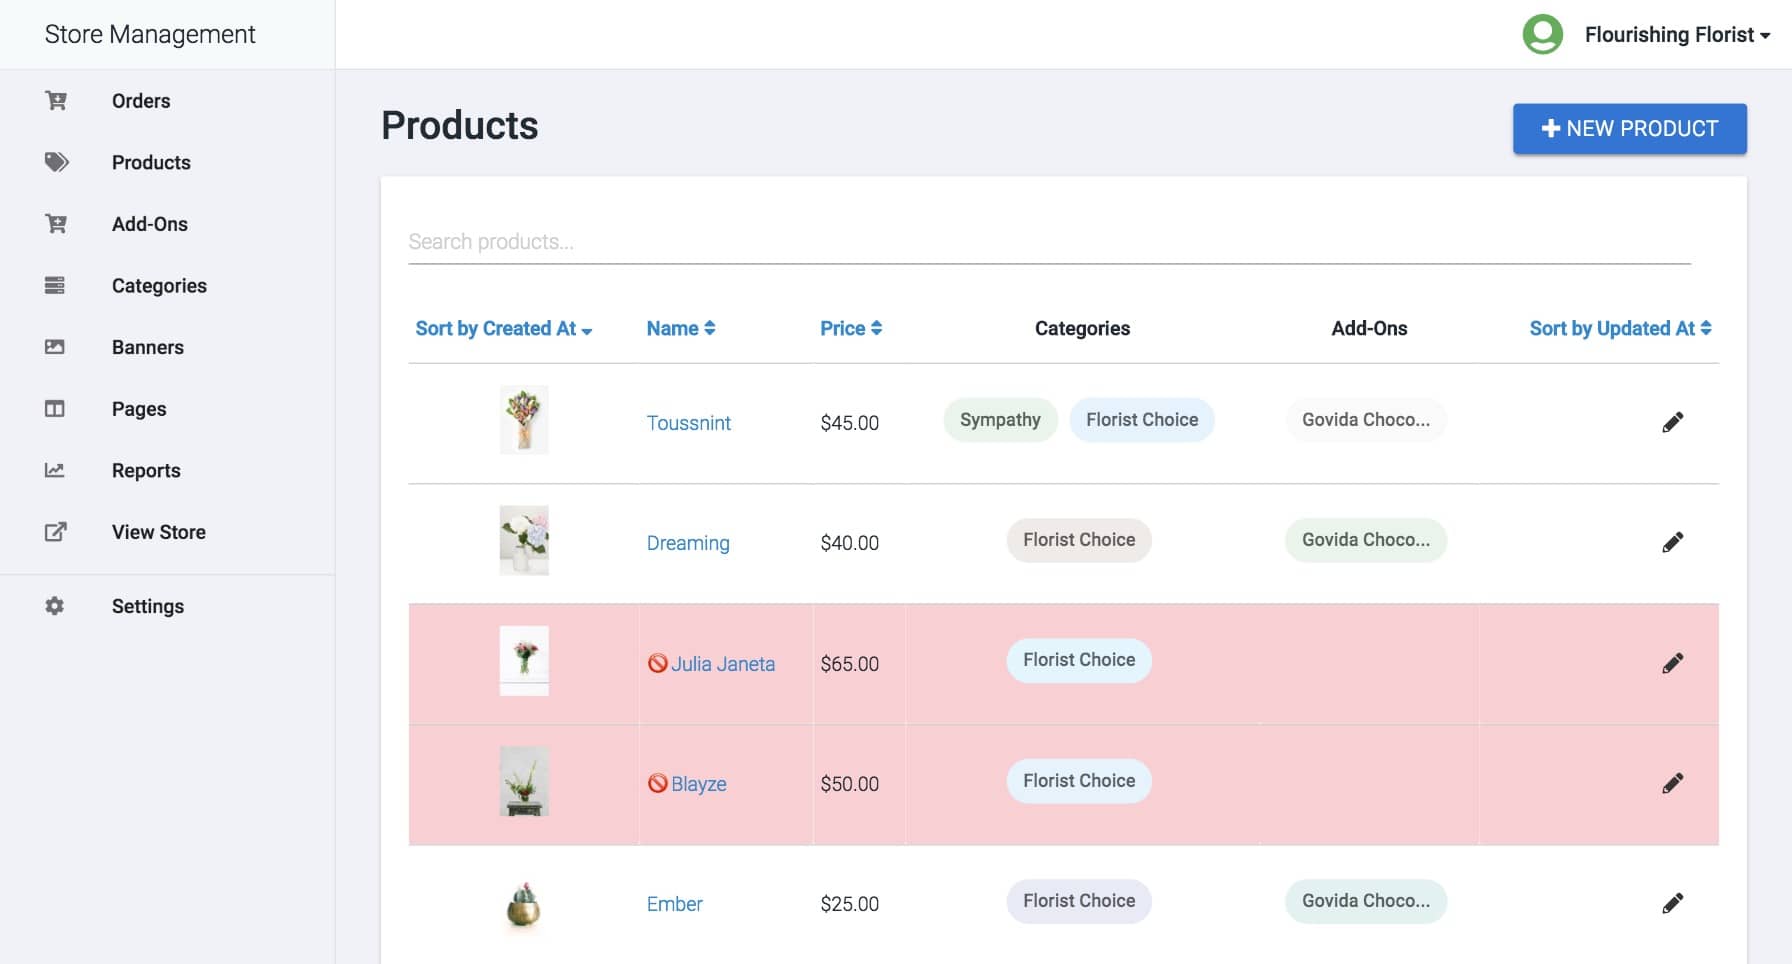Click the Products tag icon in sidebar
Viewport: 1792px width, 964px height.
56,162
